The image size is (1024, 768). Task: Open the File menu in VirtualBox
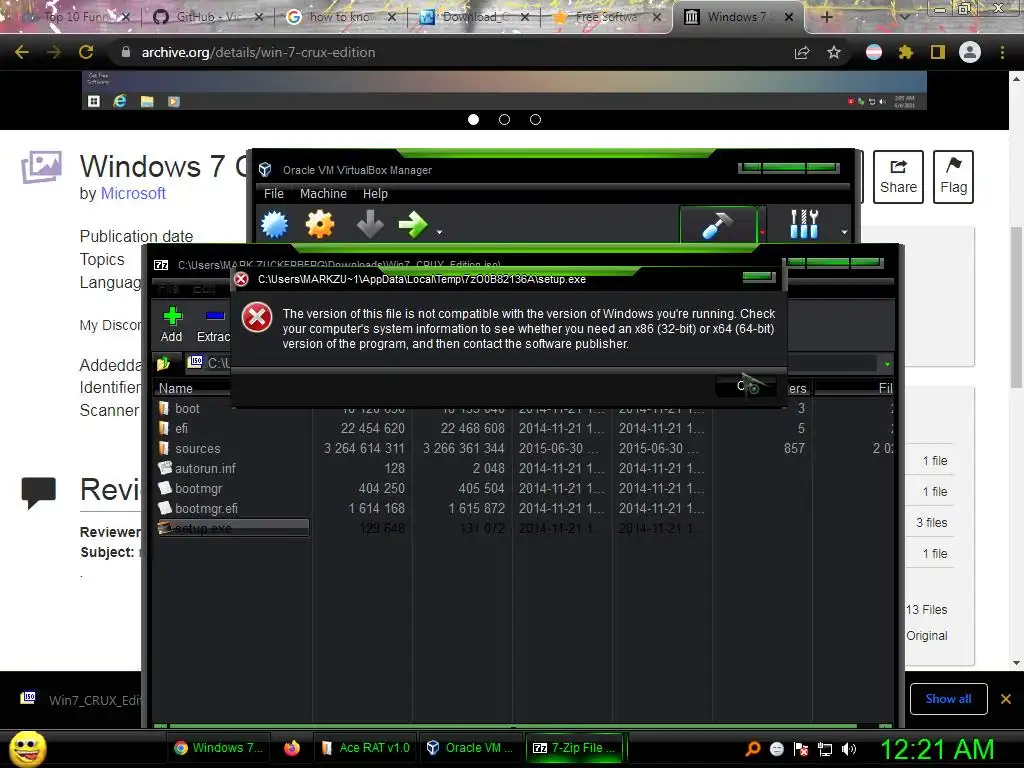[x=274, y=193]
